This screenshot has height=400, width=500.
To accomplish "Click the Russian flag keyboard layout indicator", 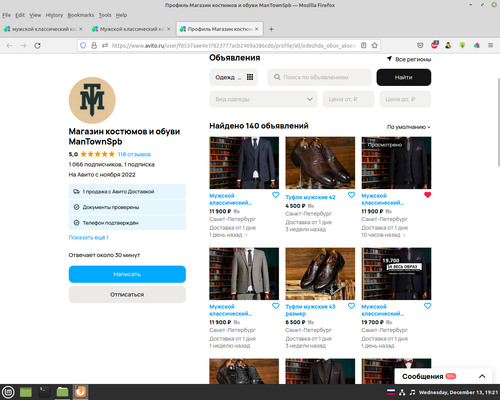I will [x=391, y=392].
